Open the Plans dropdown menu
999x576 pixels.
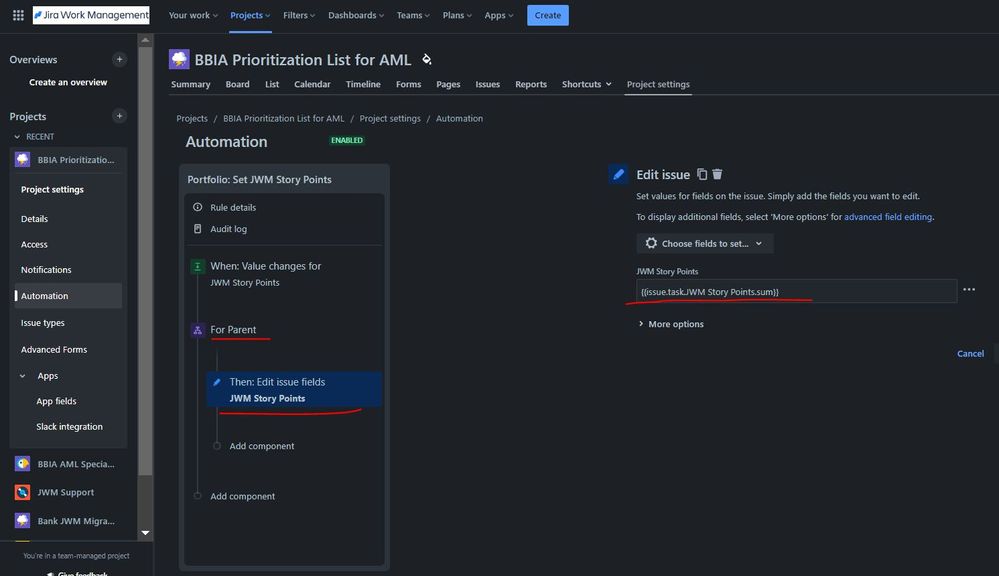click(x=457, y=15)
